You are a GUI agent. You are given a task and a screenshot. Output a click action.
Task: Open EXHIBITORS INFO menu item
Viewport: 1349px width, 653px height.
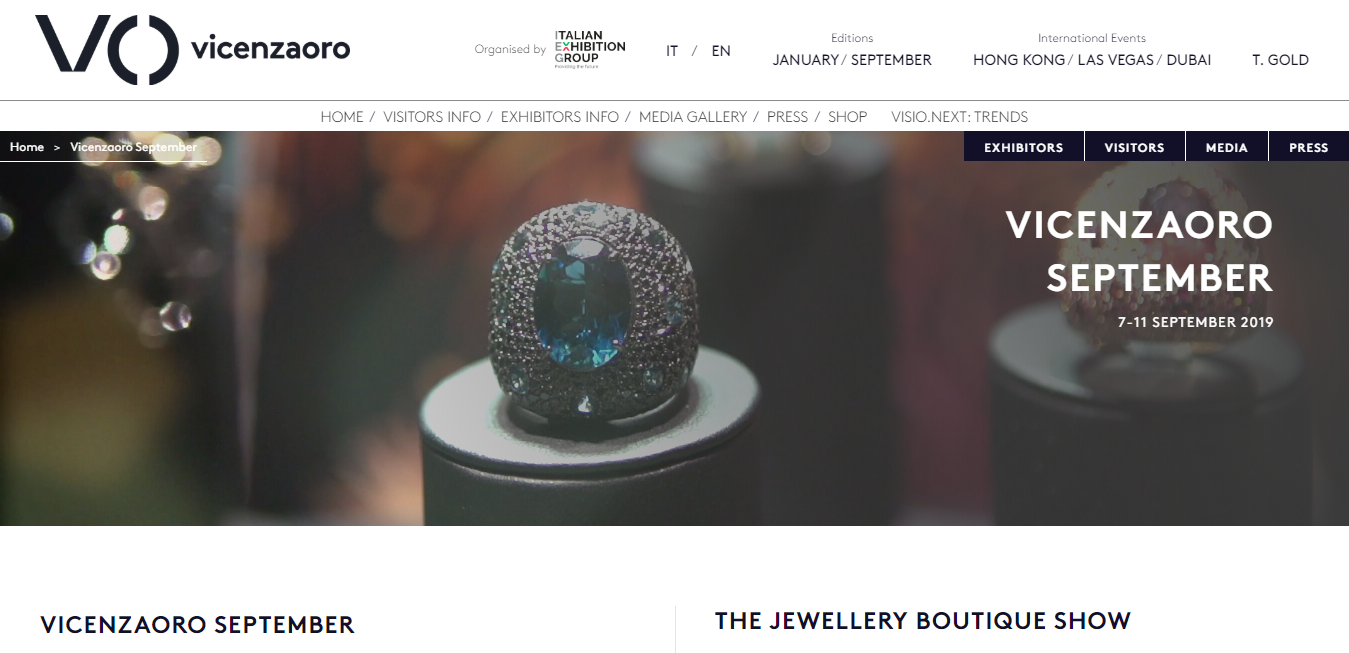coord(560,117)
